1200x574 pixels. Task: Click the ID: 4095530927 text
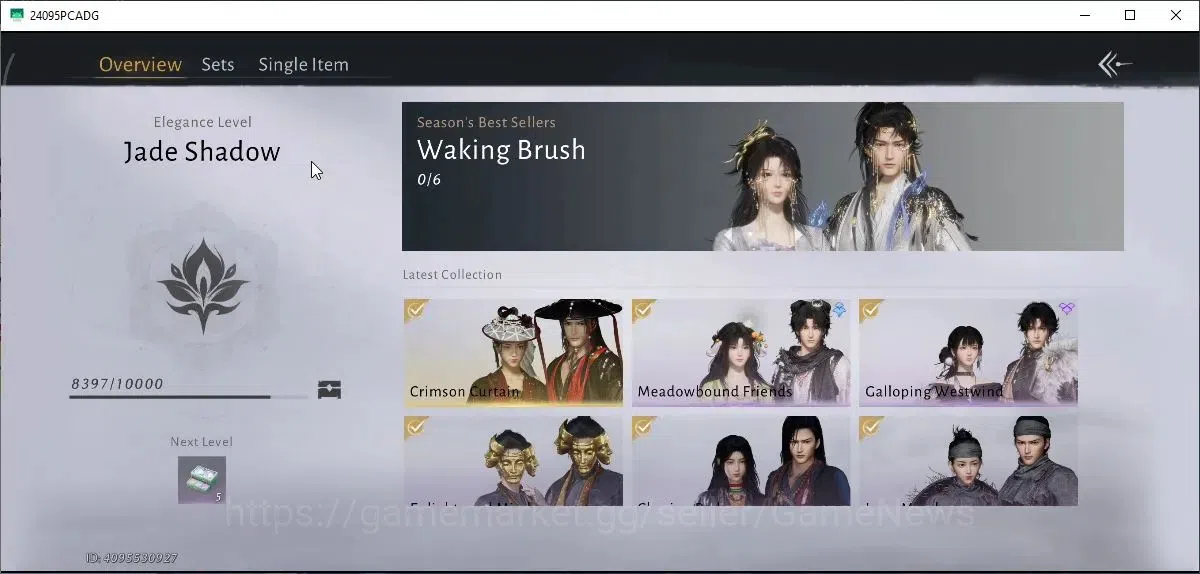tap(132, 558)
